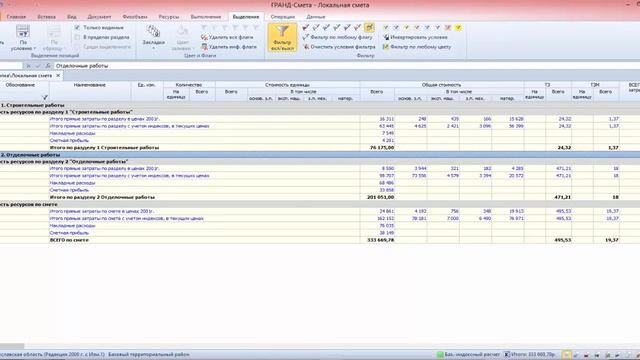
Task: Select section row 1. Строительные работы
Action: (320, 105)
